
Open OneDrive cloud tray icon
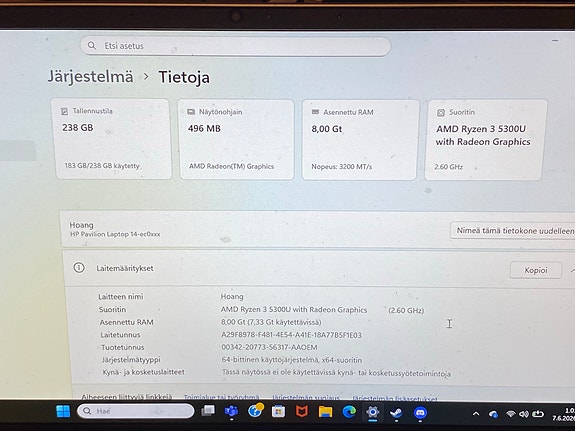[x=494, y=414]
